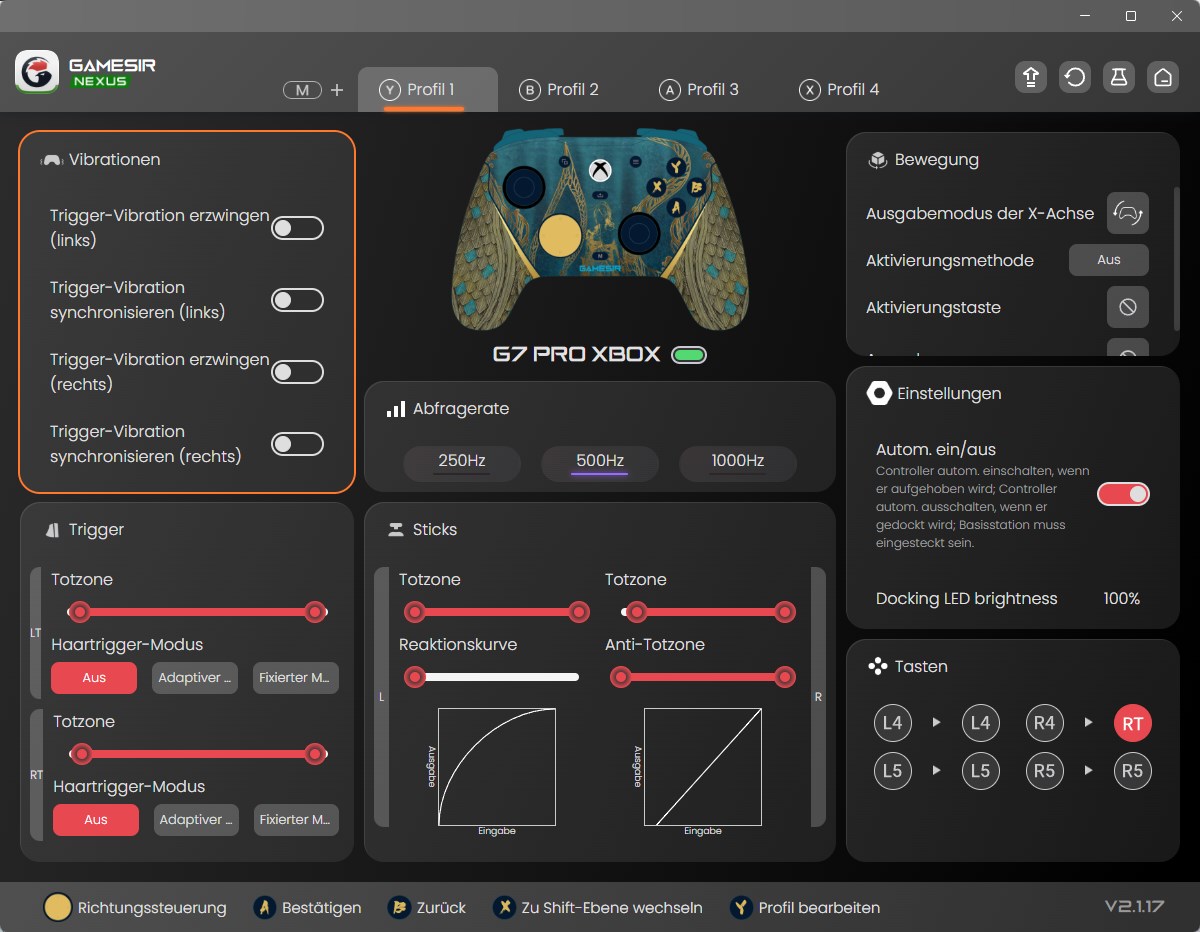Click the Anti-Totzone slider right handle
1200x932 pixels.
coord(785,678)
